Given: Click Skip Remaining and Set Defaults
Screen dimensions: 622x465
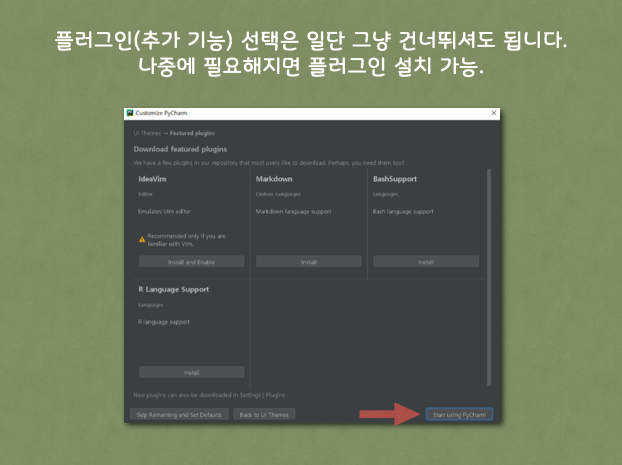Looking at the screenshot, I should pos(179,414).
